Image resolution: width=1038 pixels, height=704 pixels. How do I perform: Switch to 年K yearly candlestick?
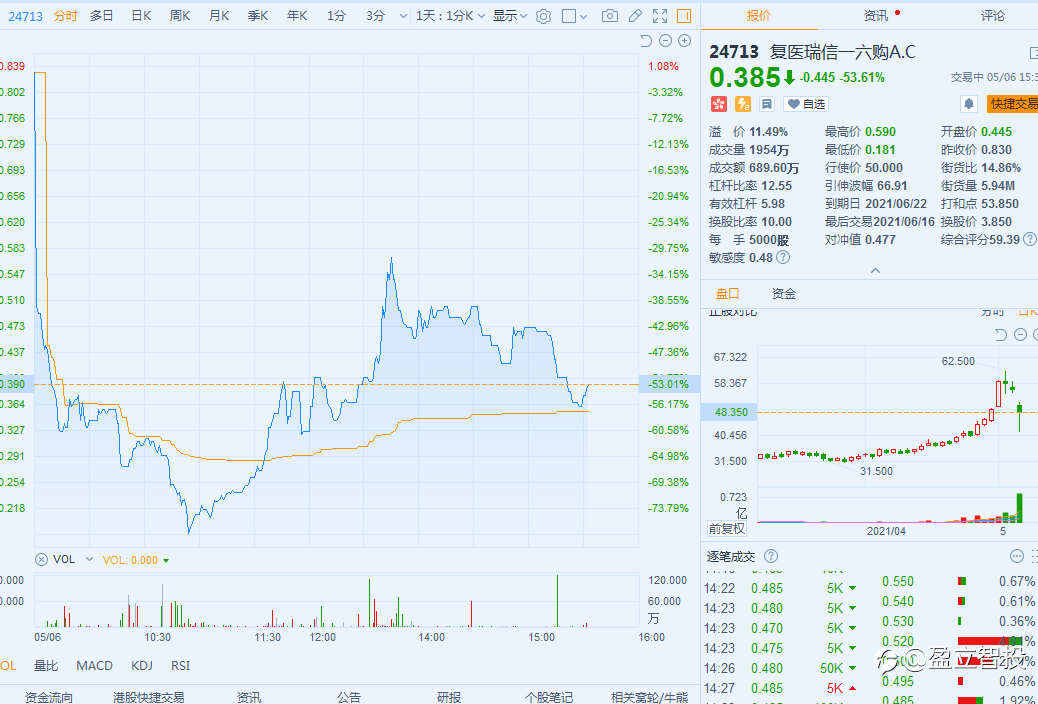(x=297, y=16)
